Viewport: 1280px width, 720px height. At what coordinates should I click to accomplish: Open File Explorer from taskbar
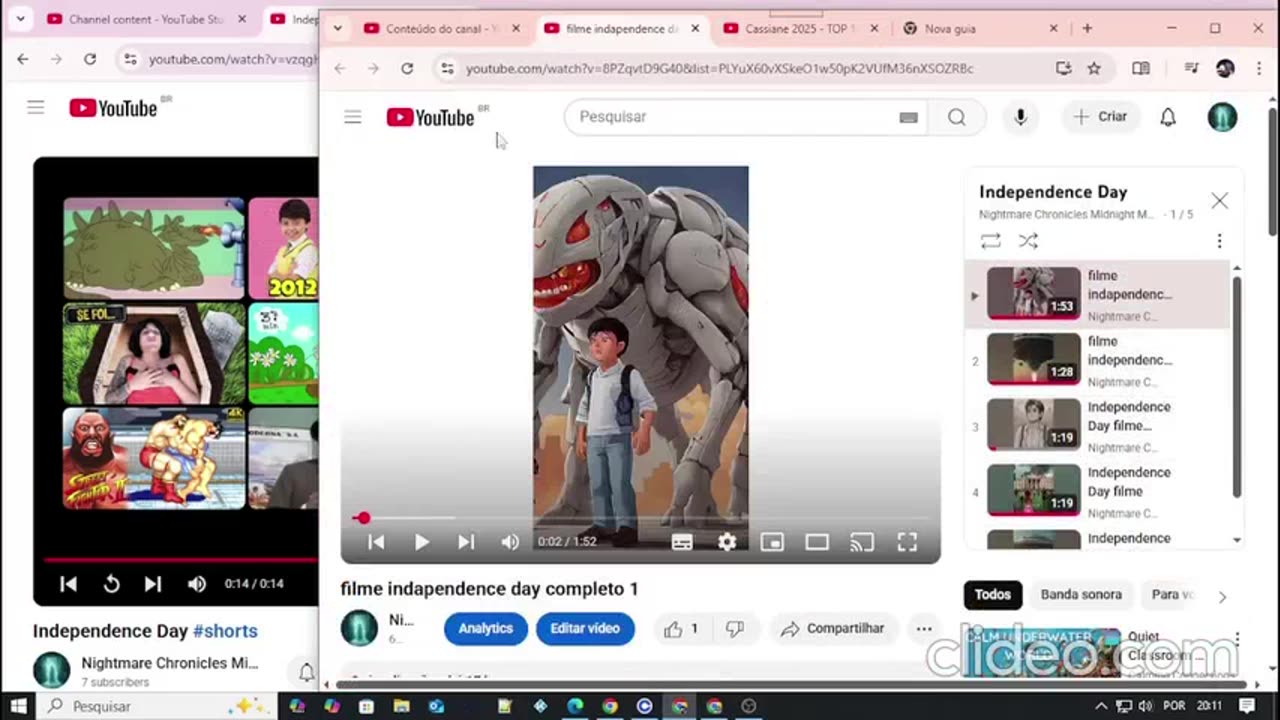tap(401, 706)
